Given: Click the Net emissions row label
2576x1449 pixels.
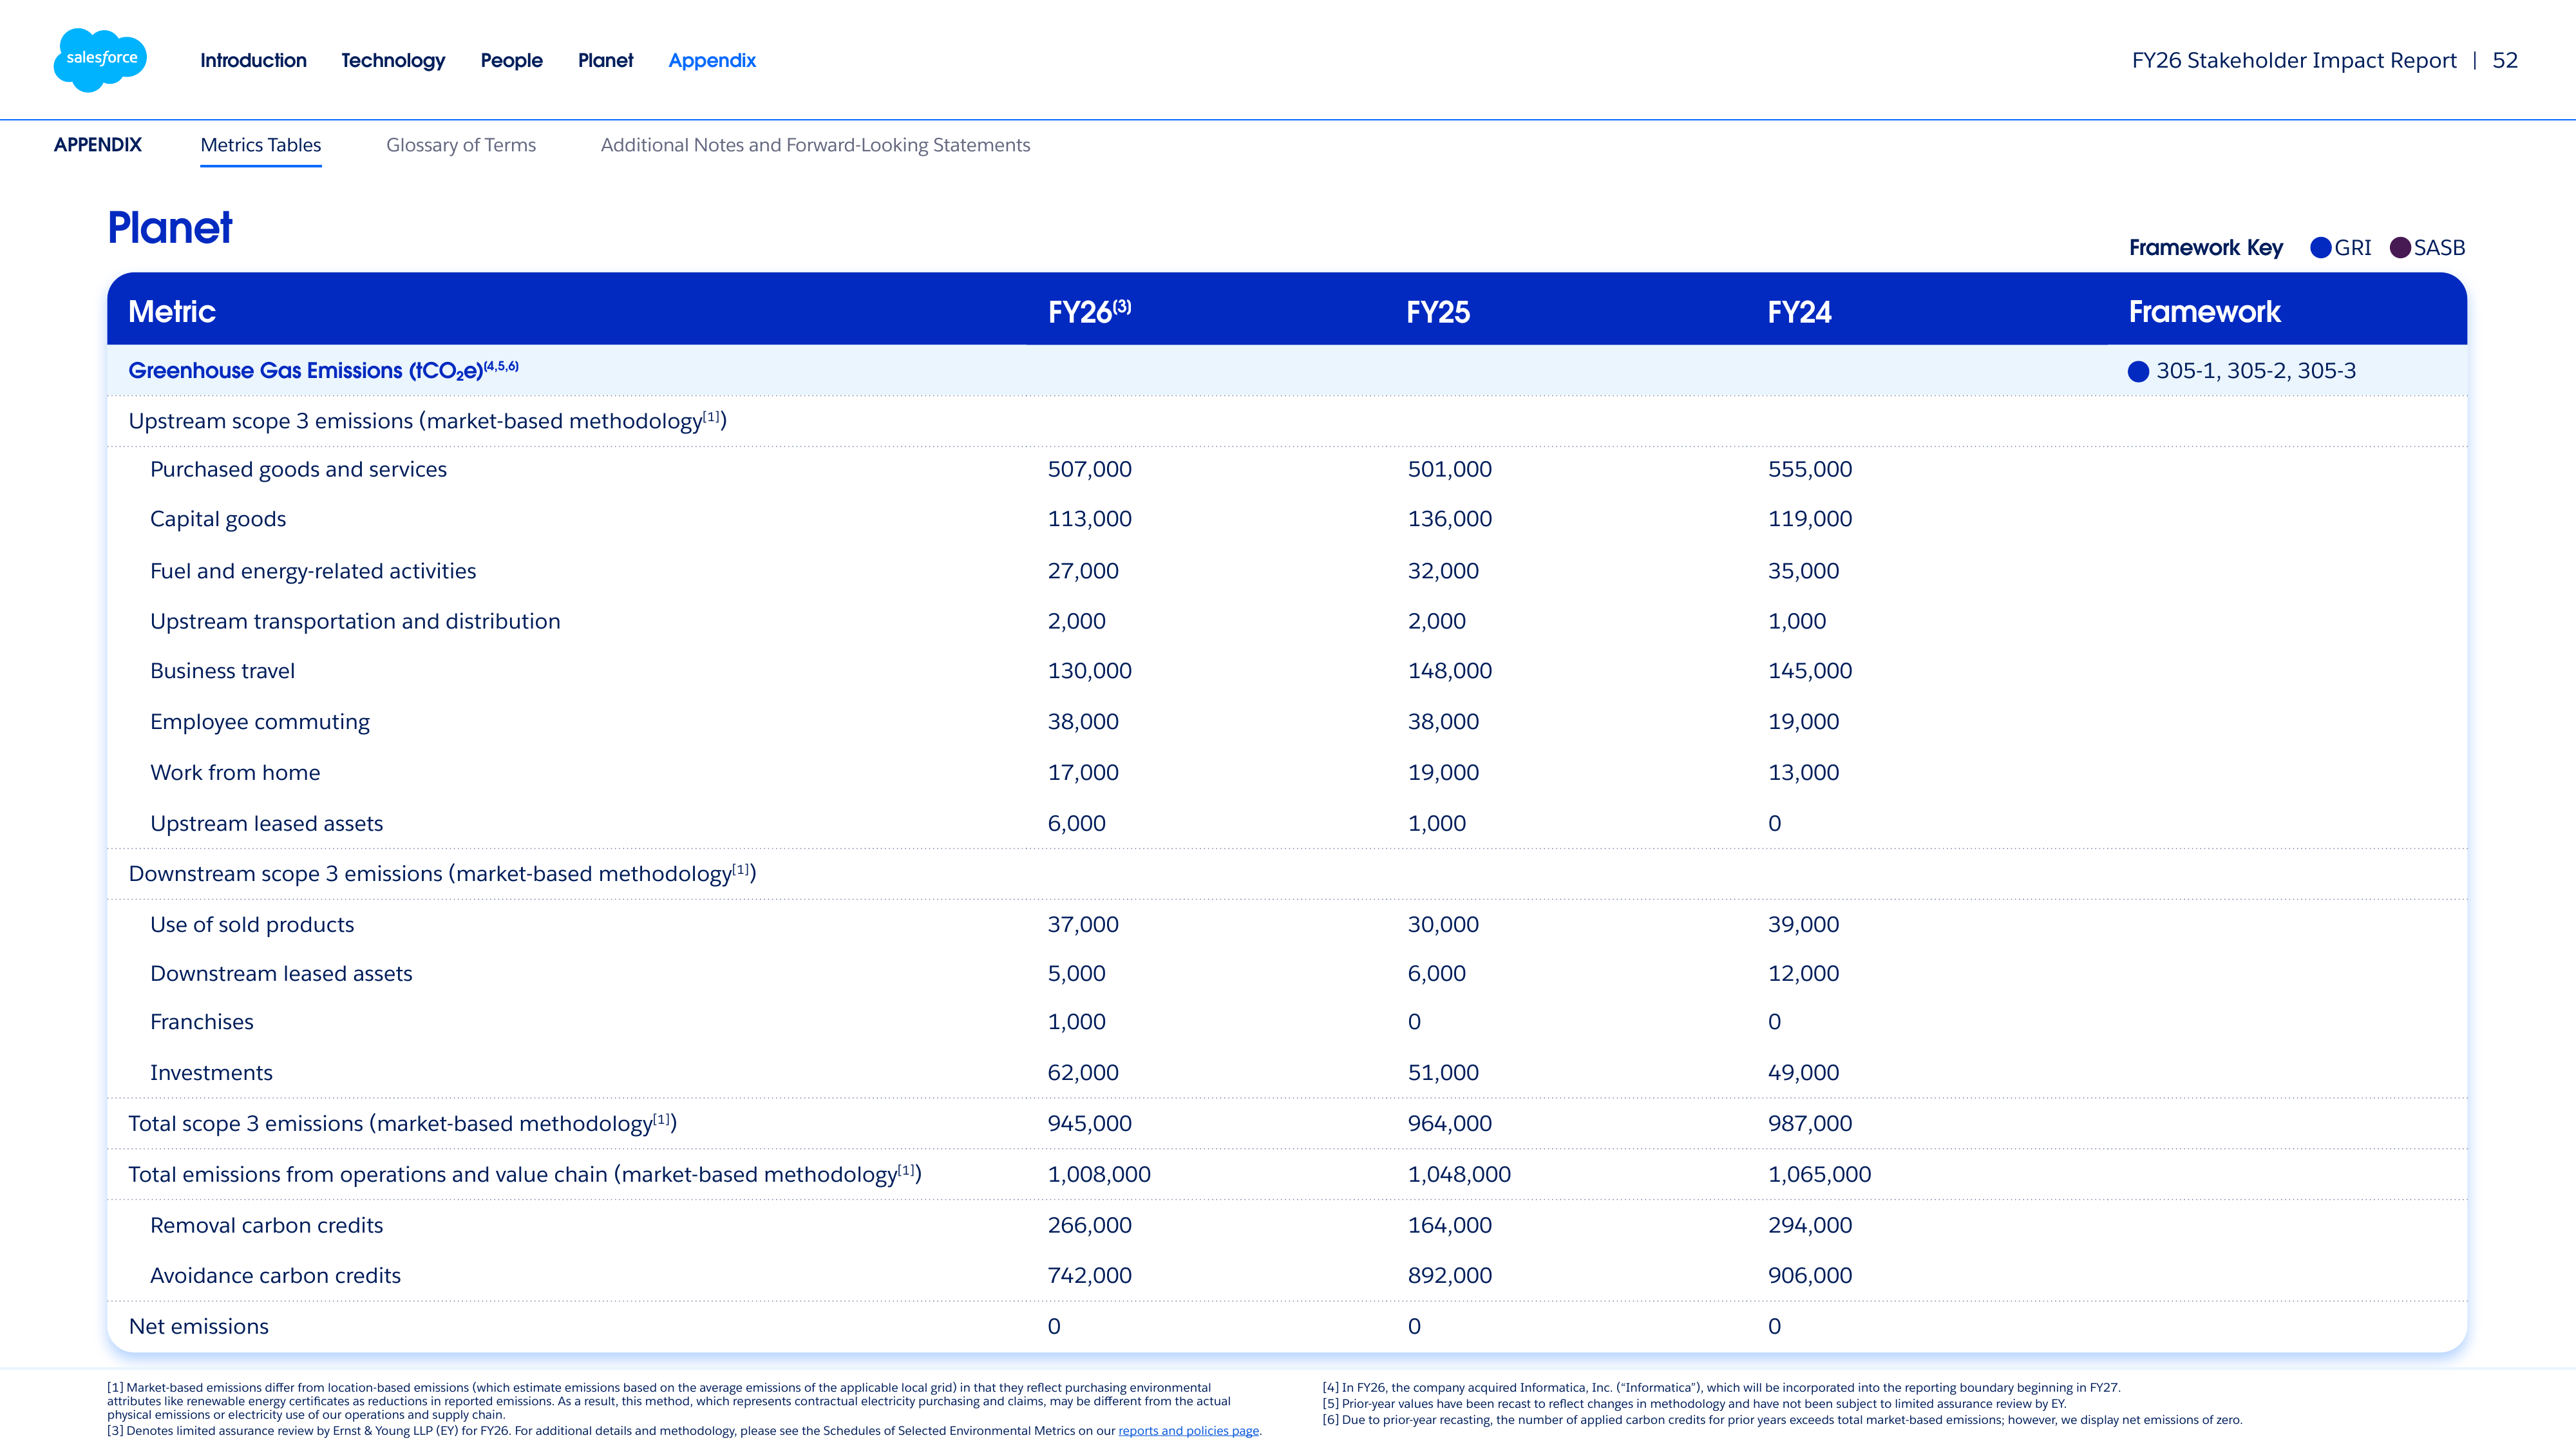Looking at the screenshot, I should 199,1326.
